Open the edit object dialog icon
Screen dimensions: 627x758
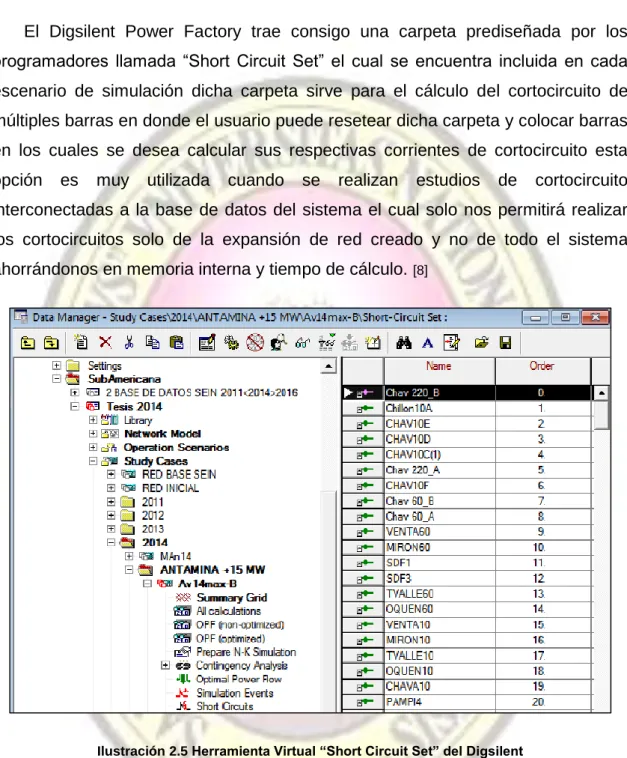[x=207, y=342]
